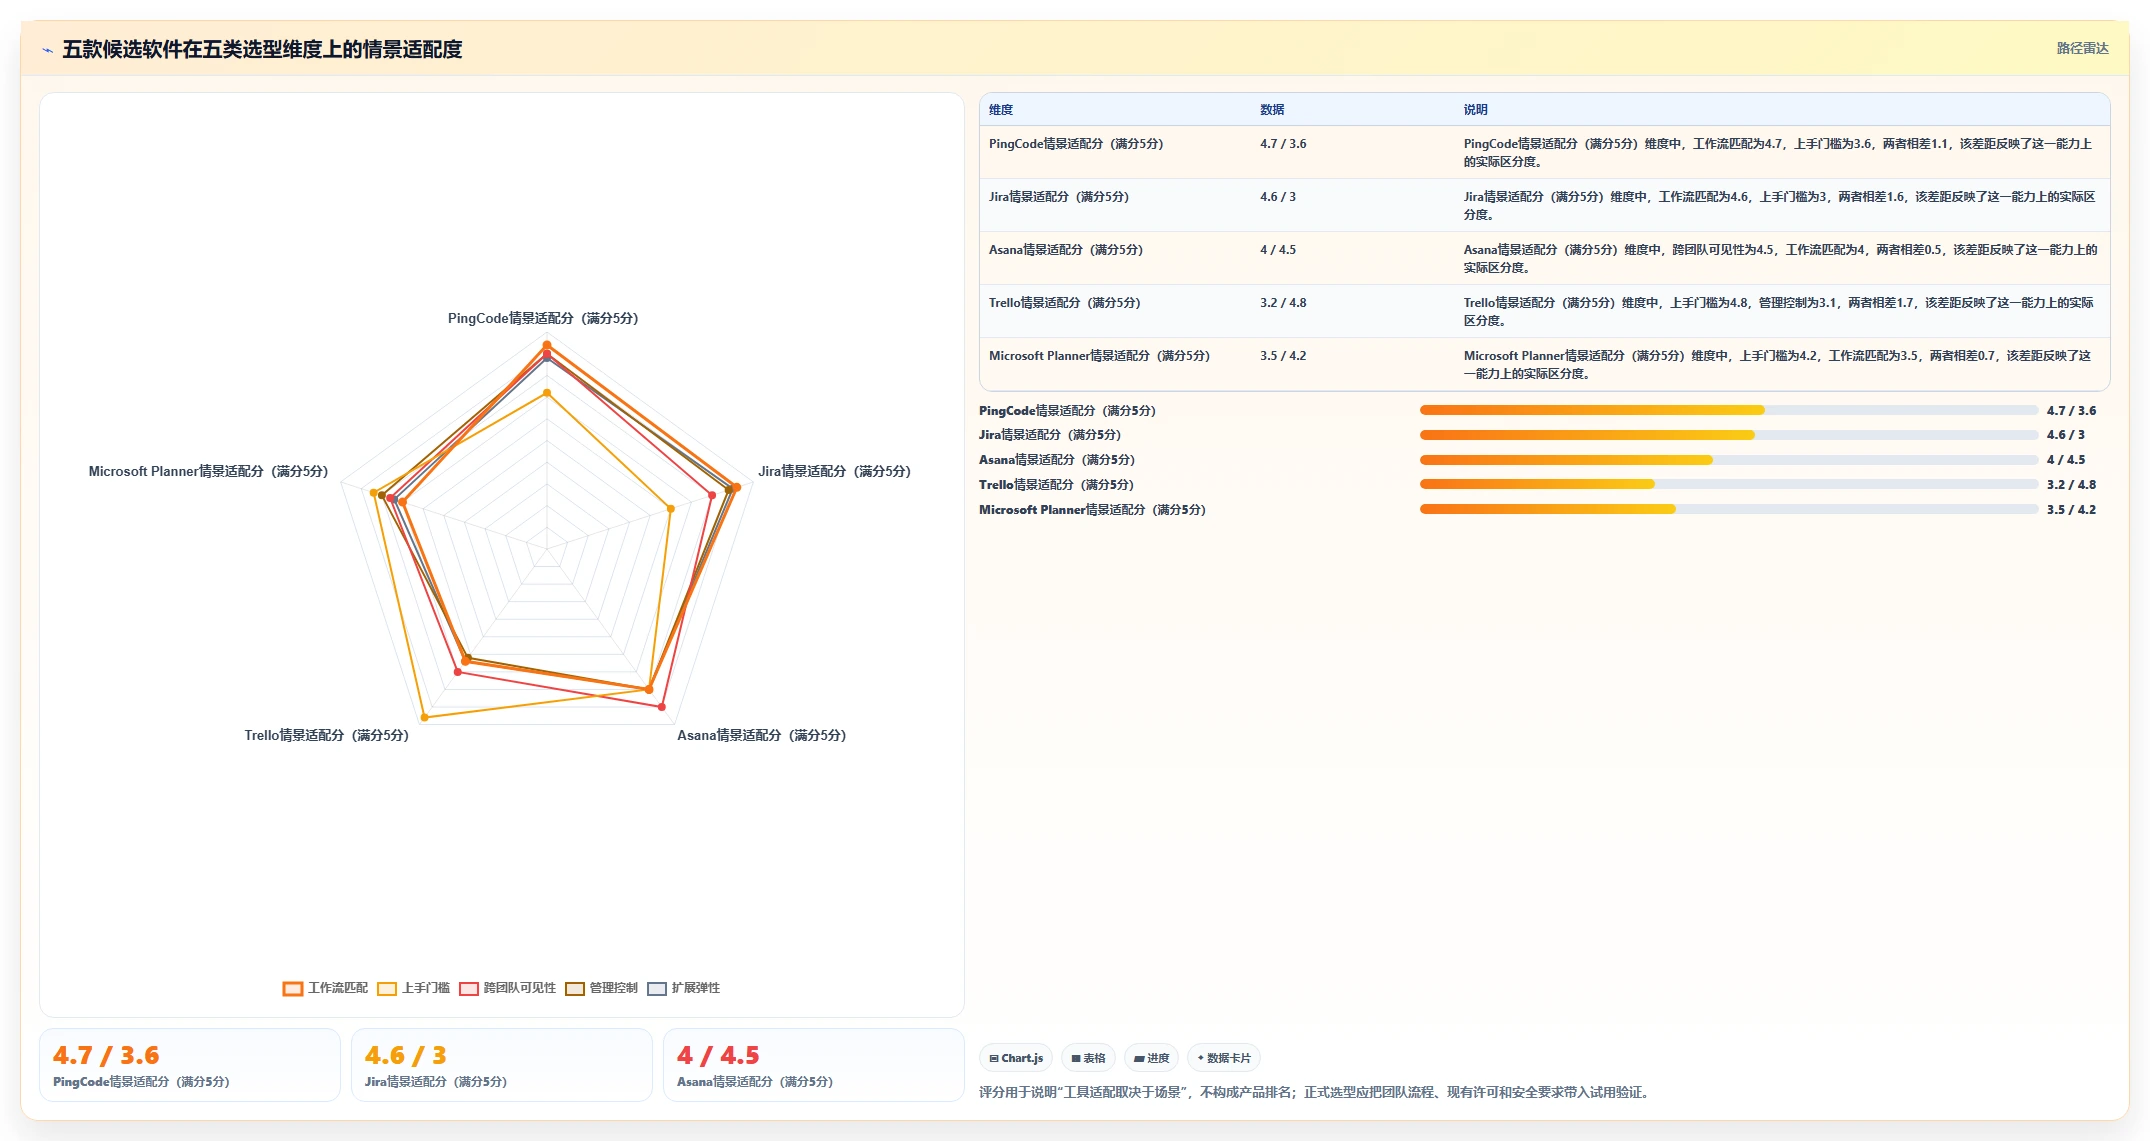Click the Microsoft Planner radar axis label

208,471
